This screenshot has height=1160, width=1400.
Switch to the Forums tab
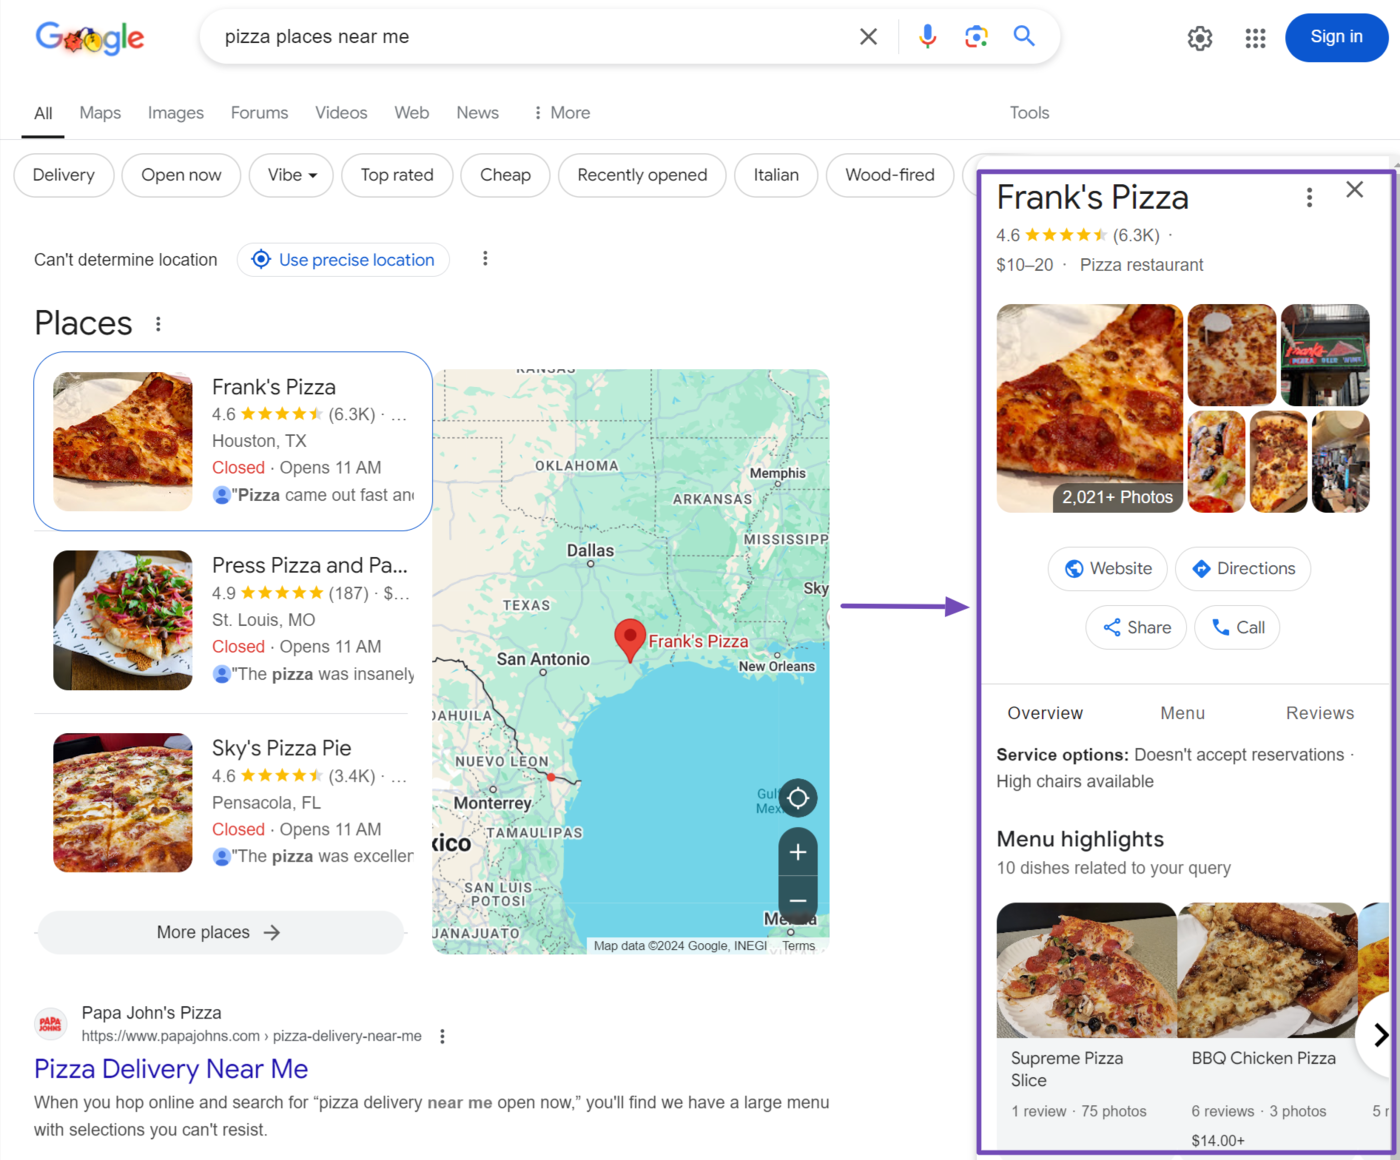[259, 113]
